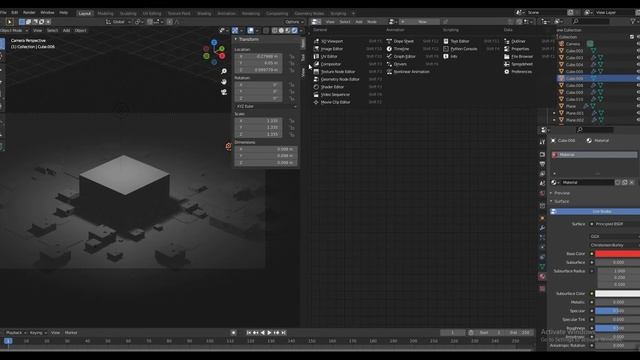Open the Global orientation dropdown
This screenshot has width=640, height=360.
(x=118, y=22)
